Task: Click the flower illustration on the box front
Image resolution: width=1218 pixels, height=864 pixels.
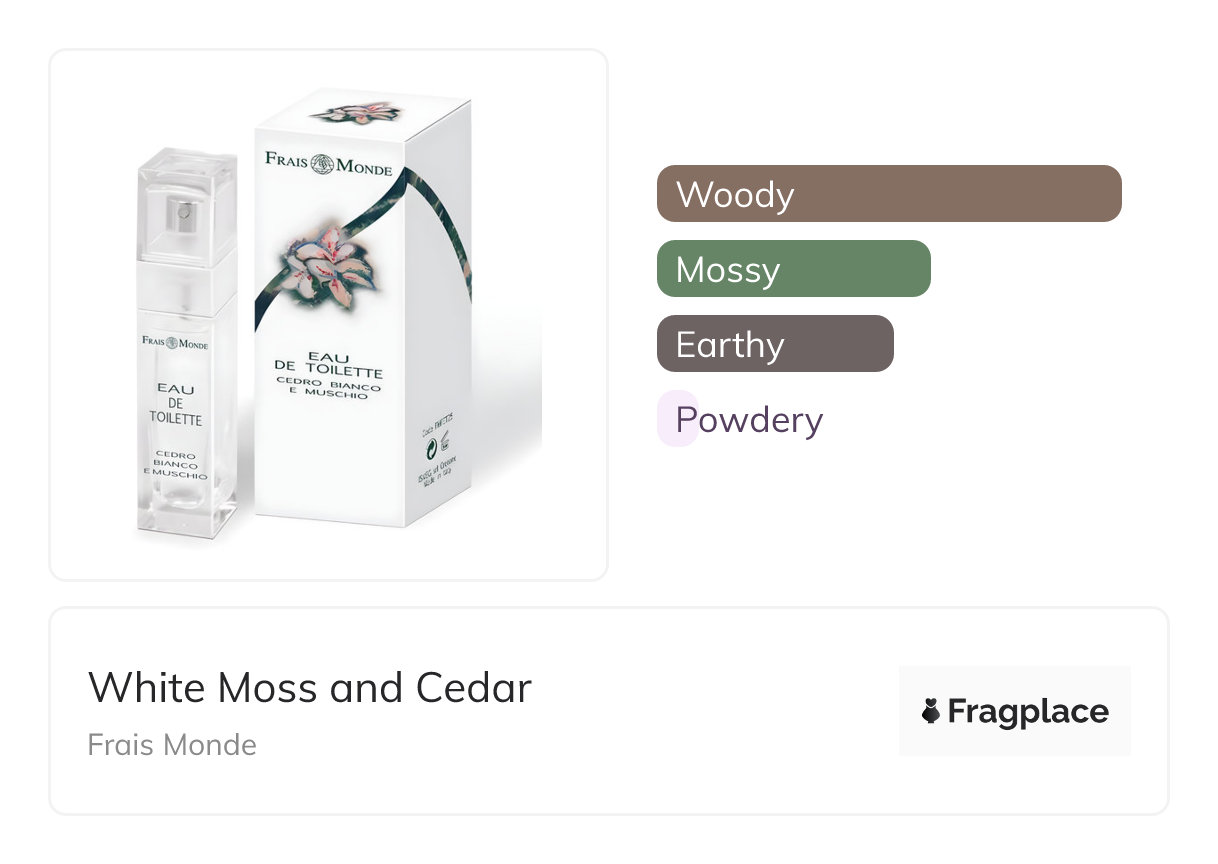Action: pyautogui.click(x=312, y=265)
